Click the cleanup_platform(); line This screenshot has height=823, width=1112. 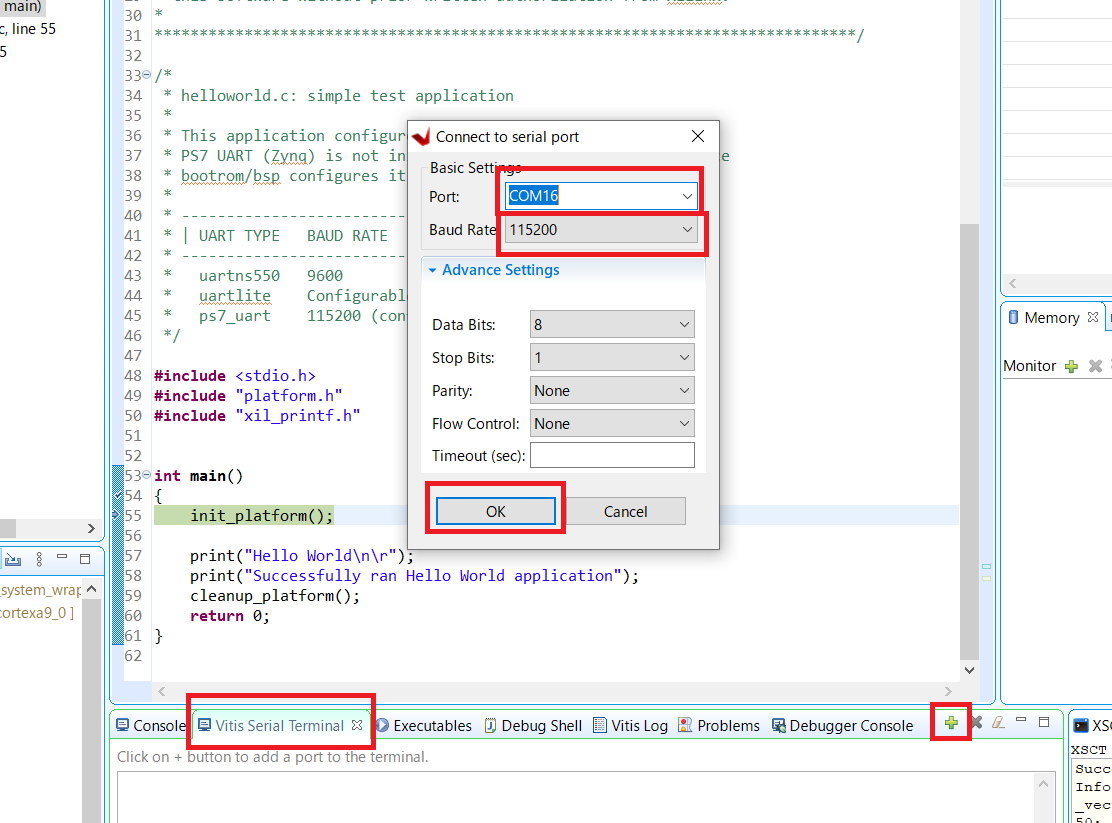point(275,595)
